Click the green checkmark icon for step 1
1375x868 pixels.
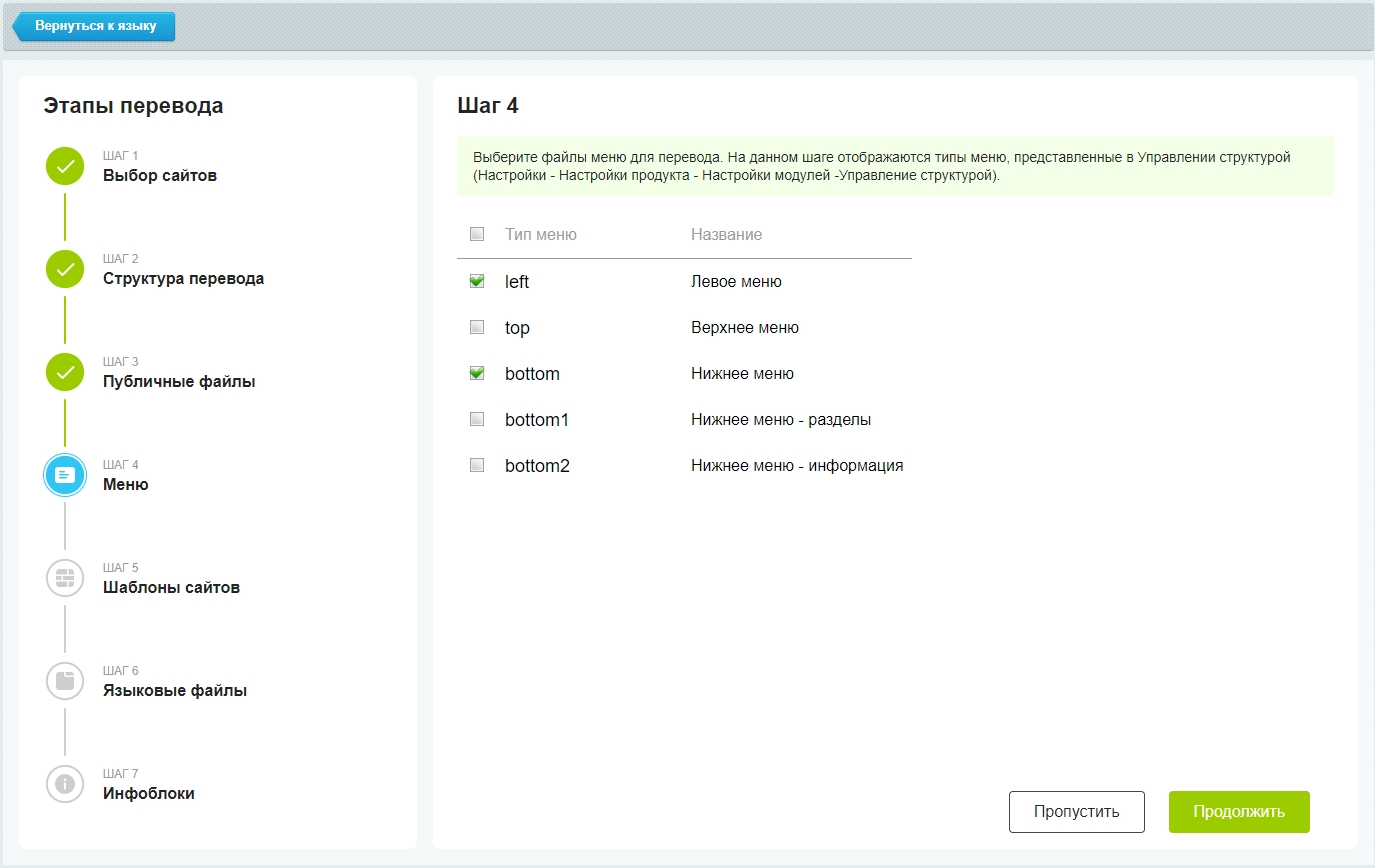(65, 166)
